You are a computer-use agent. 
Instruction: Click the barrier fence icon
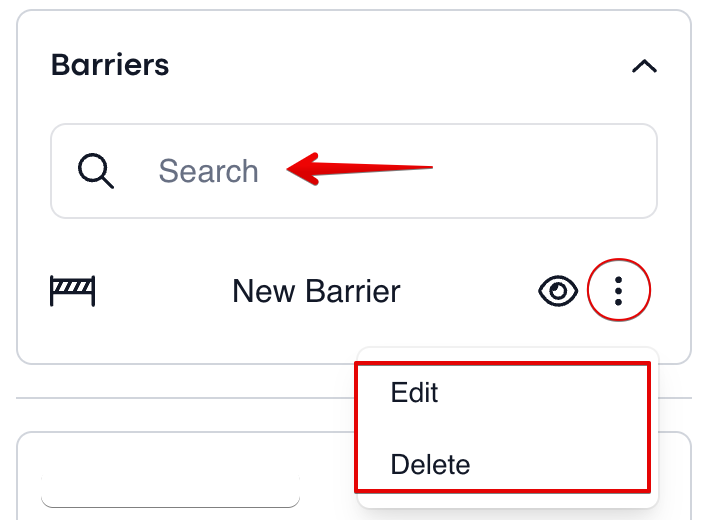coord(72,291)
